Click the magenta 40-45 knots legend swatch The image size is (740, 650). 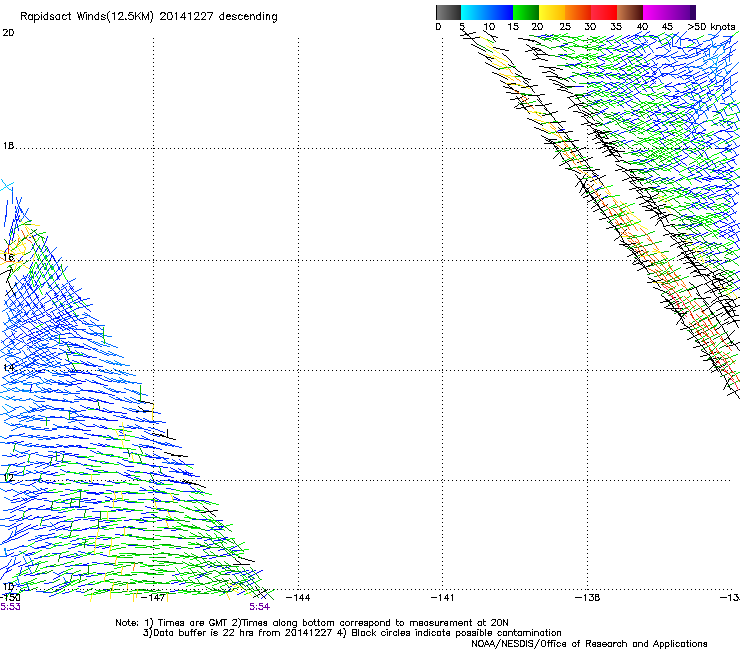pos(656,12)
